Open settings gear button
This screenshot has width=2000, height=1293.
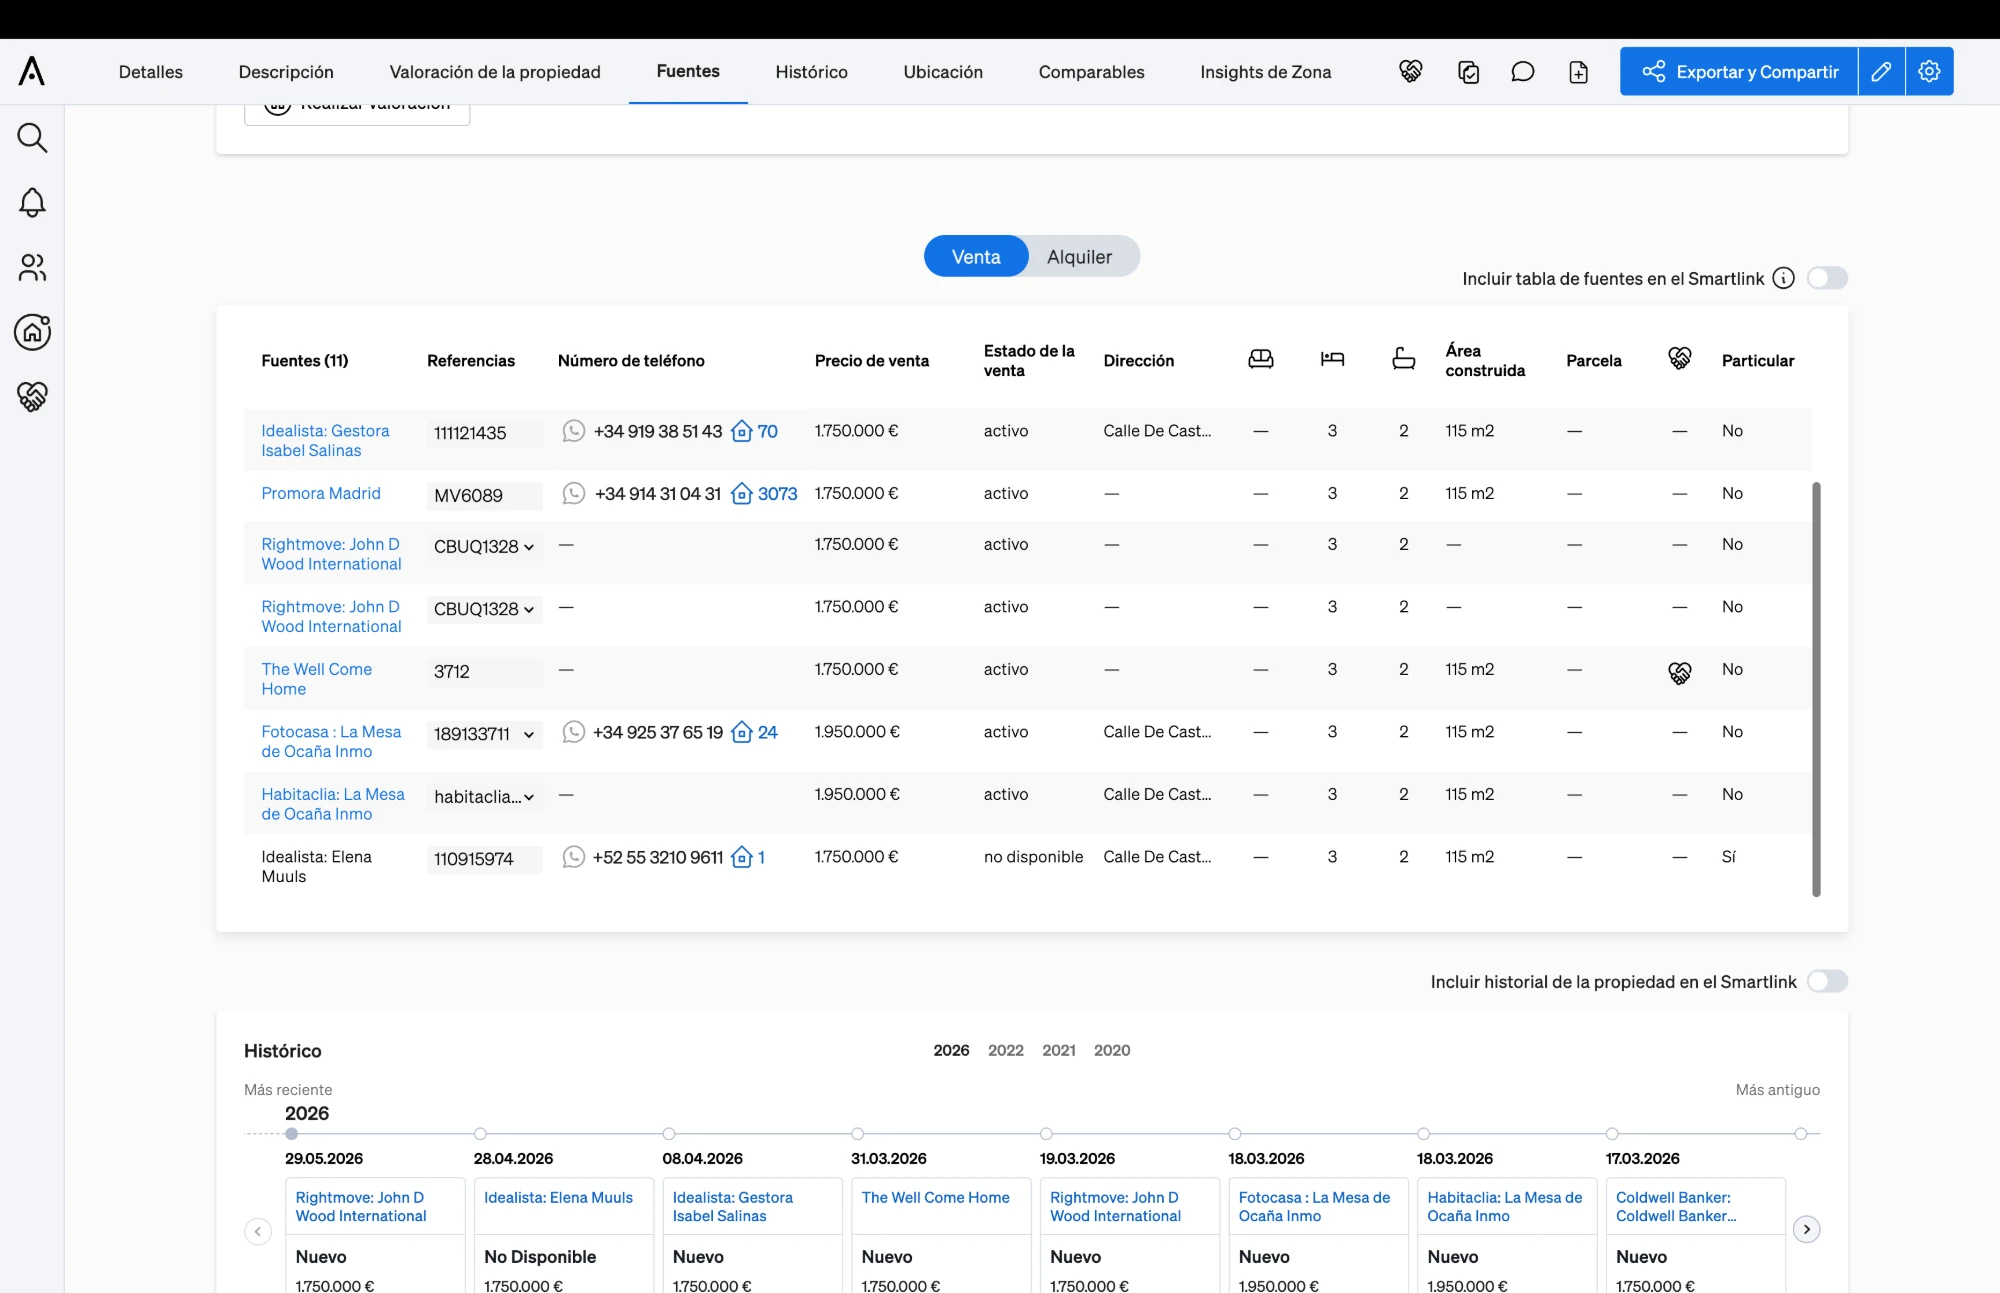pyautogui.click(x=1929, y=71)
